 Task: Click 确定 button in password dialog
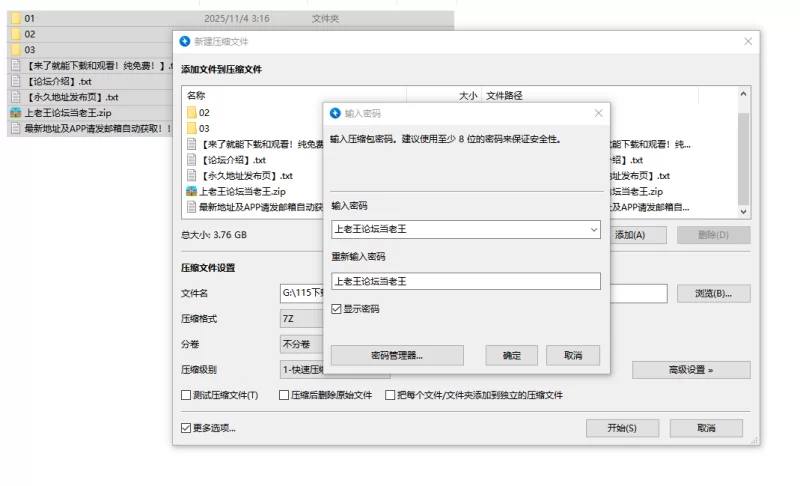512,355
